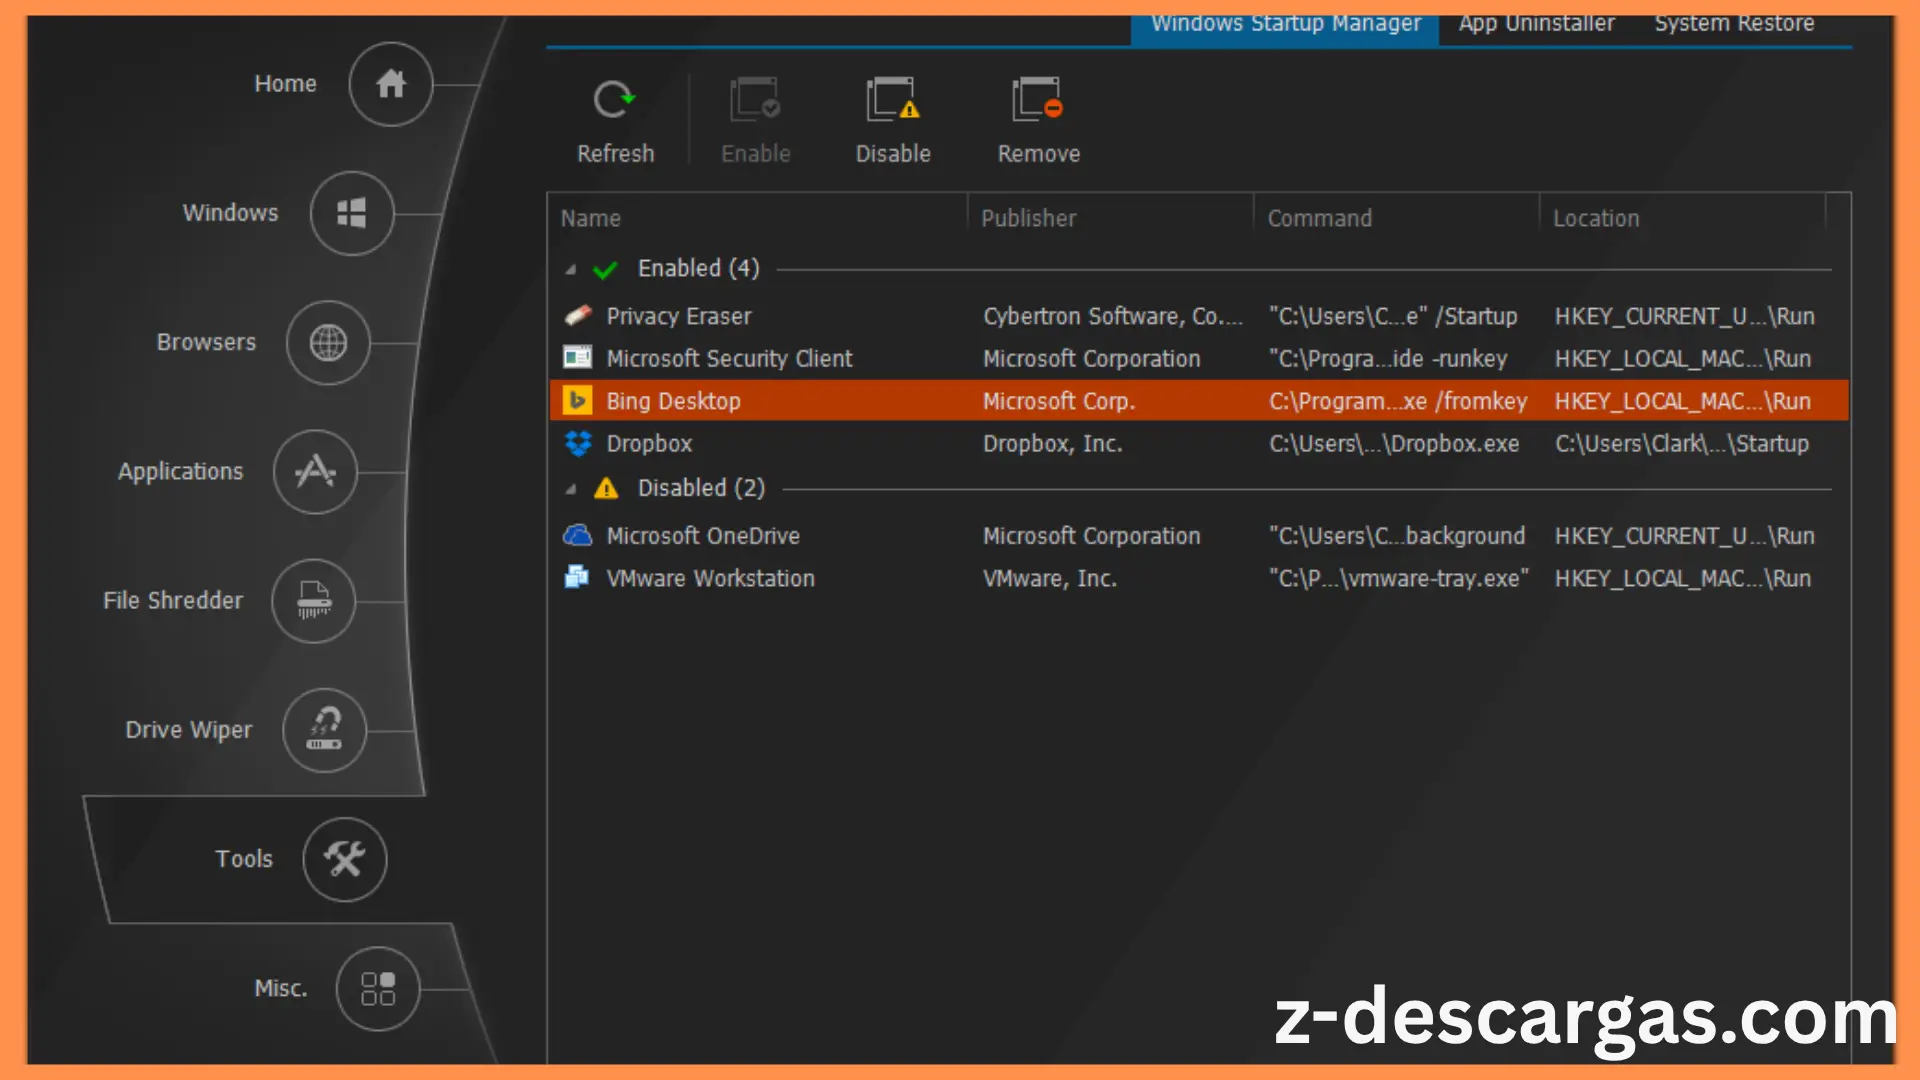Collapse the Disabled (2) group arrow
The height and width of the screenshot is (1080, 1920).
click(571, 490)
